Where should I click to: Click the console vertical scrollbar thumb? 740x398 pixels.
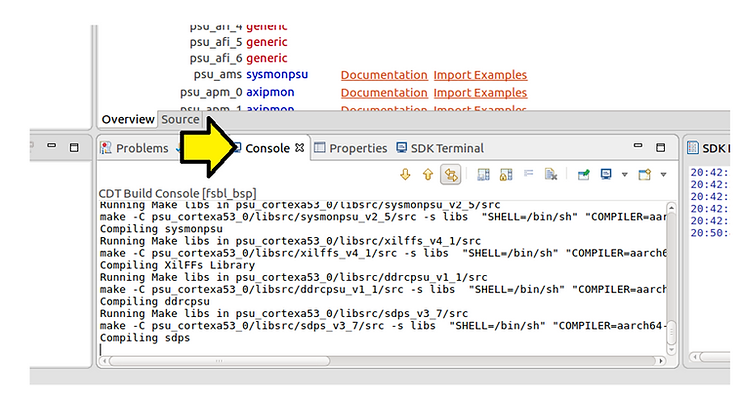click(x=671, y=333)
